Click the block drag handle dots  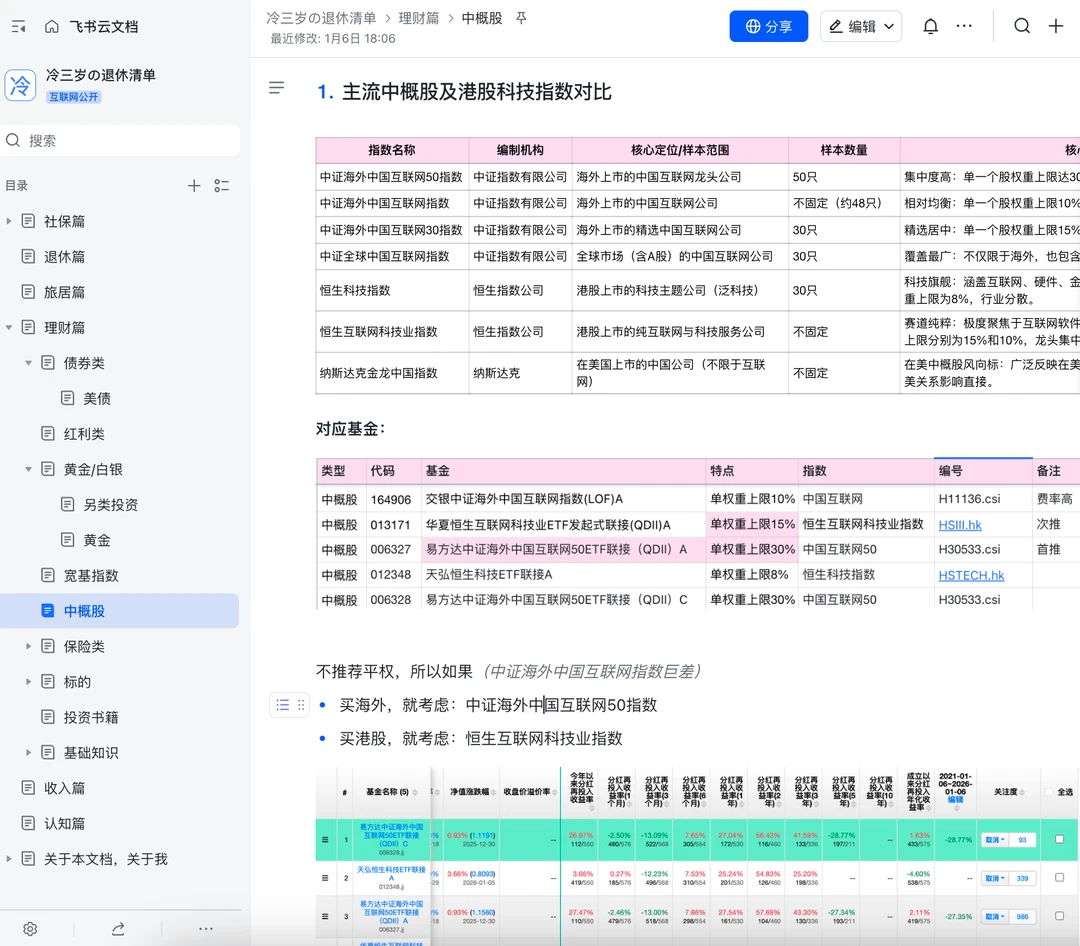click(301, 705)
